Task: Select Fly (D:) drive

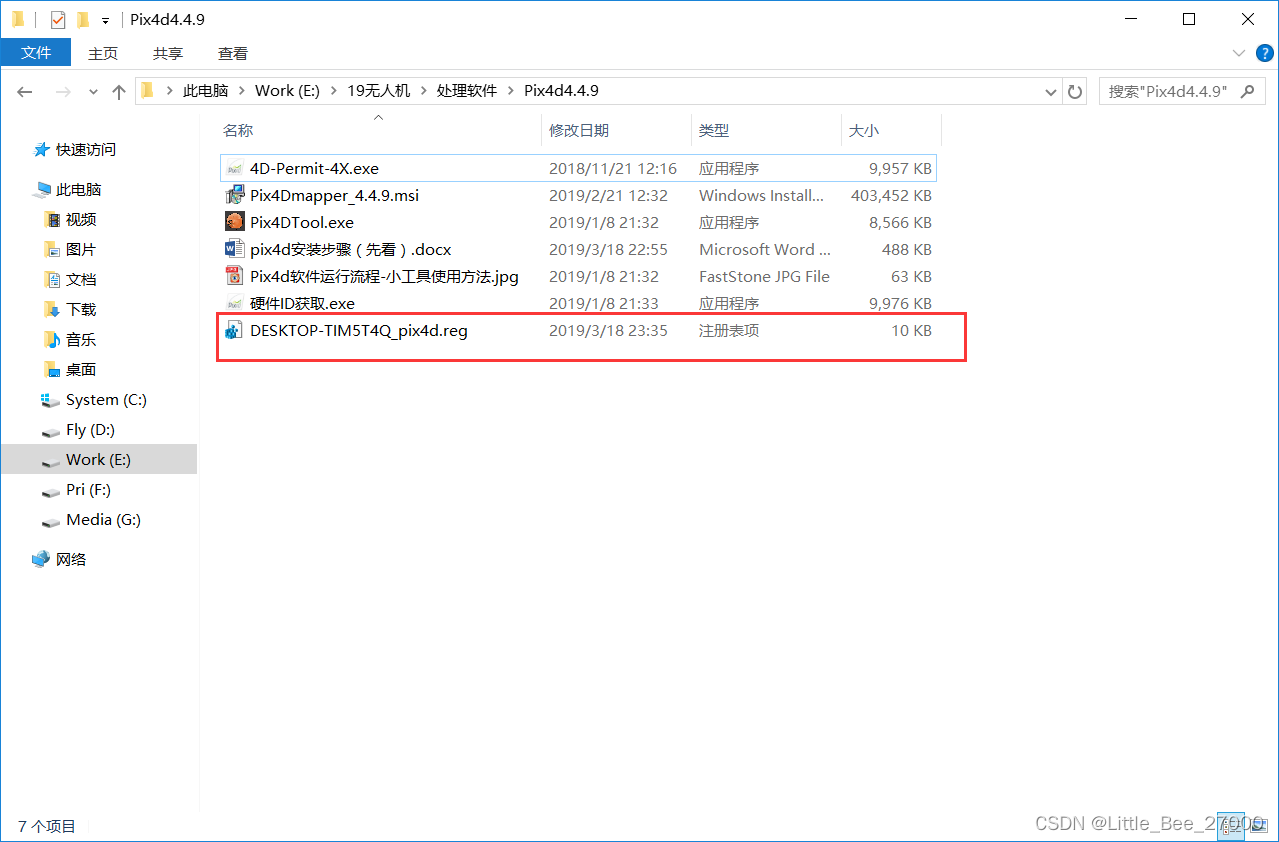Action: click(90, 429)
